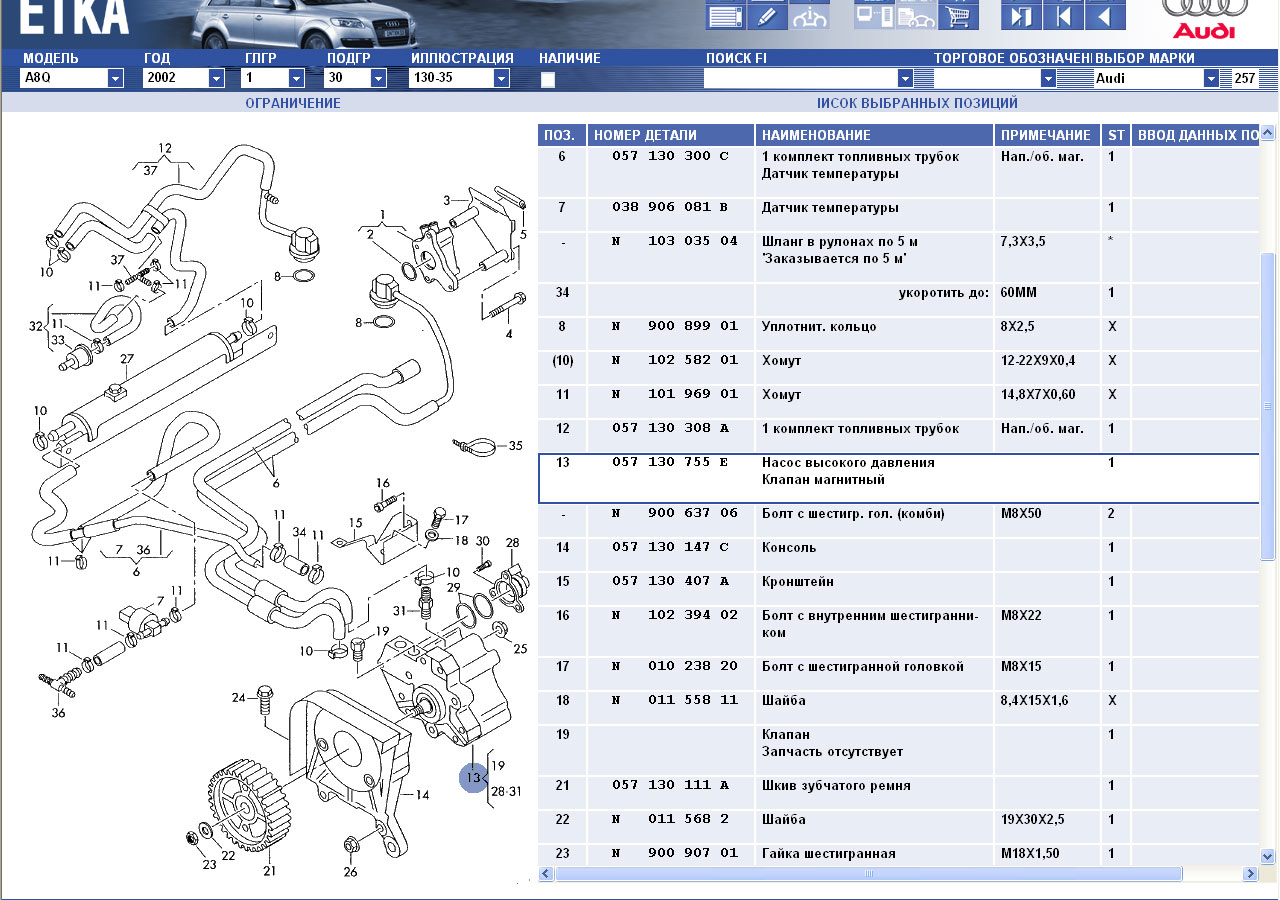Image resolution: width=1280 pixels, height=900 pixels.
Task: Open the ВЫБОР МАРКИ dropdown showing Audi
Action: [1211, 78]
